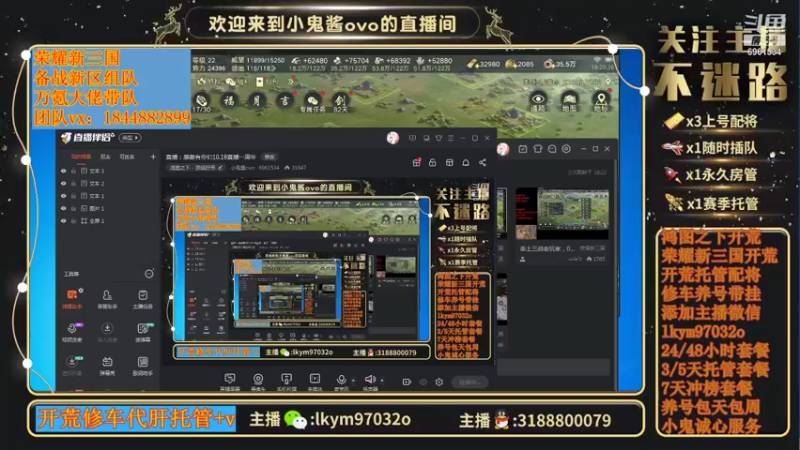This screenshot has height=450, width=800.
Task: Add multimedia source in bottom toolbar
Action: (x=315, y=381)
